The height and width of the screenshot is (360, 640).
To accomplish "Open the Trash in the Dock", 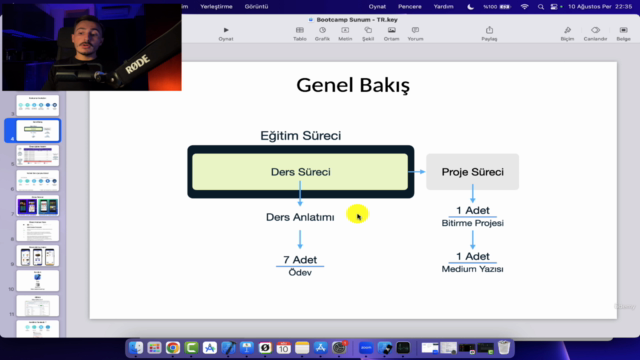I will click(x=504, y=348).
